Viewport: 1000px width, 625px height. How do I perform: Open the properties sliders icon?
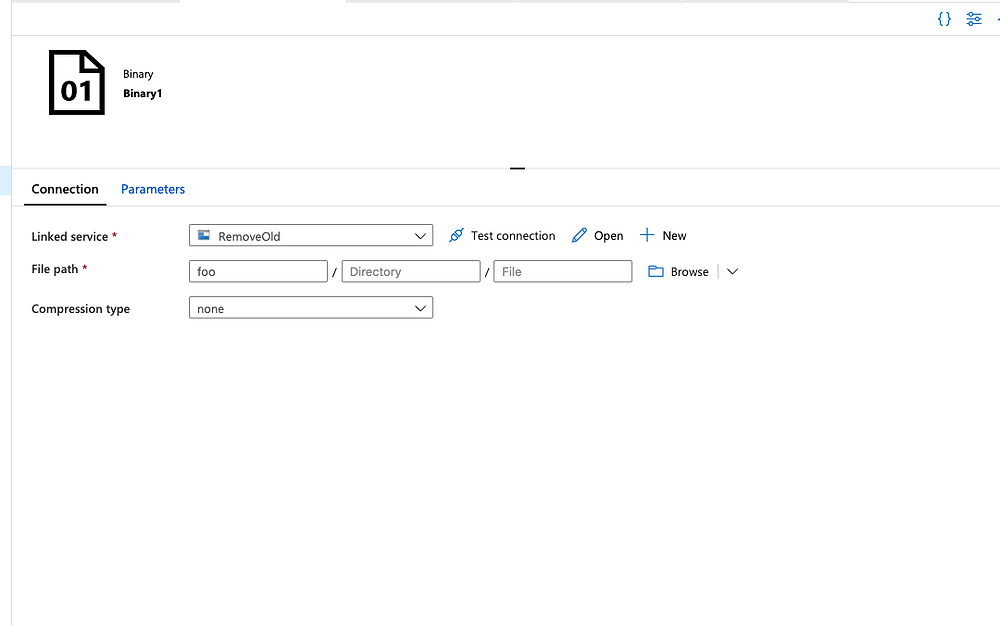pyautogui.click(x=974, y=18)
